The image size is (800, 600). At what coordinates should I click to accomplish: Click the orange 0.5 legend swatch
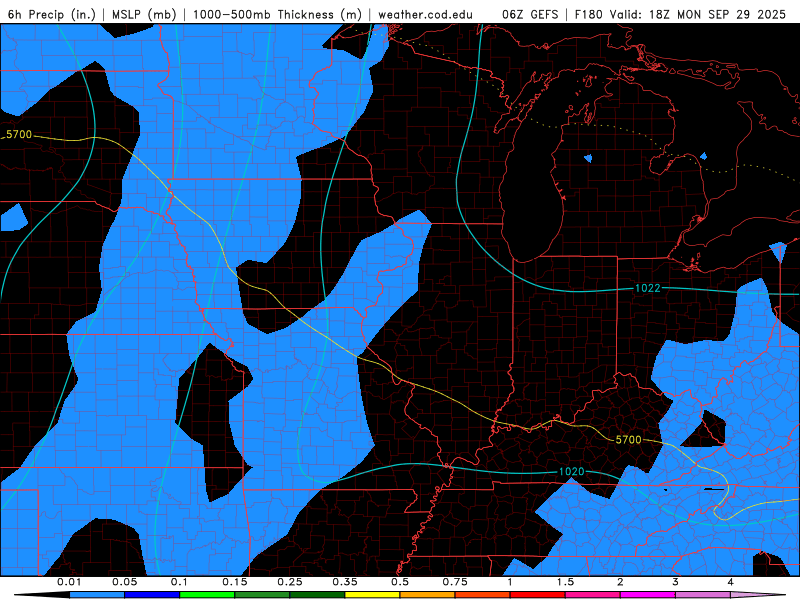click(x=428, y=595)
